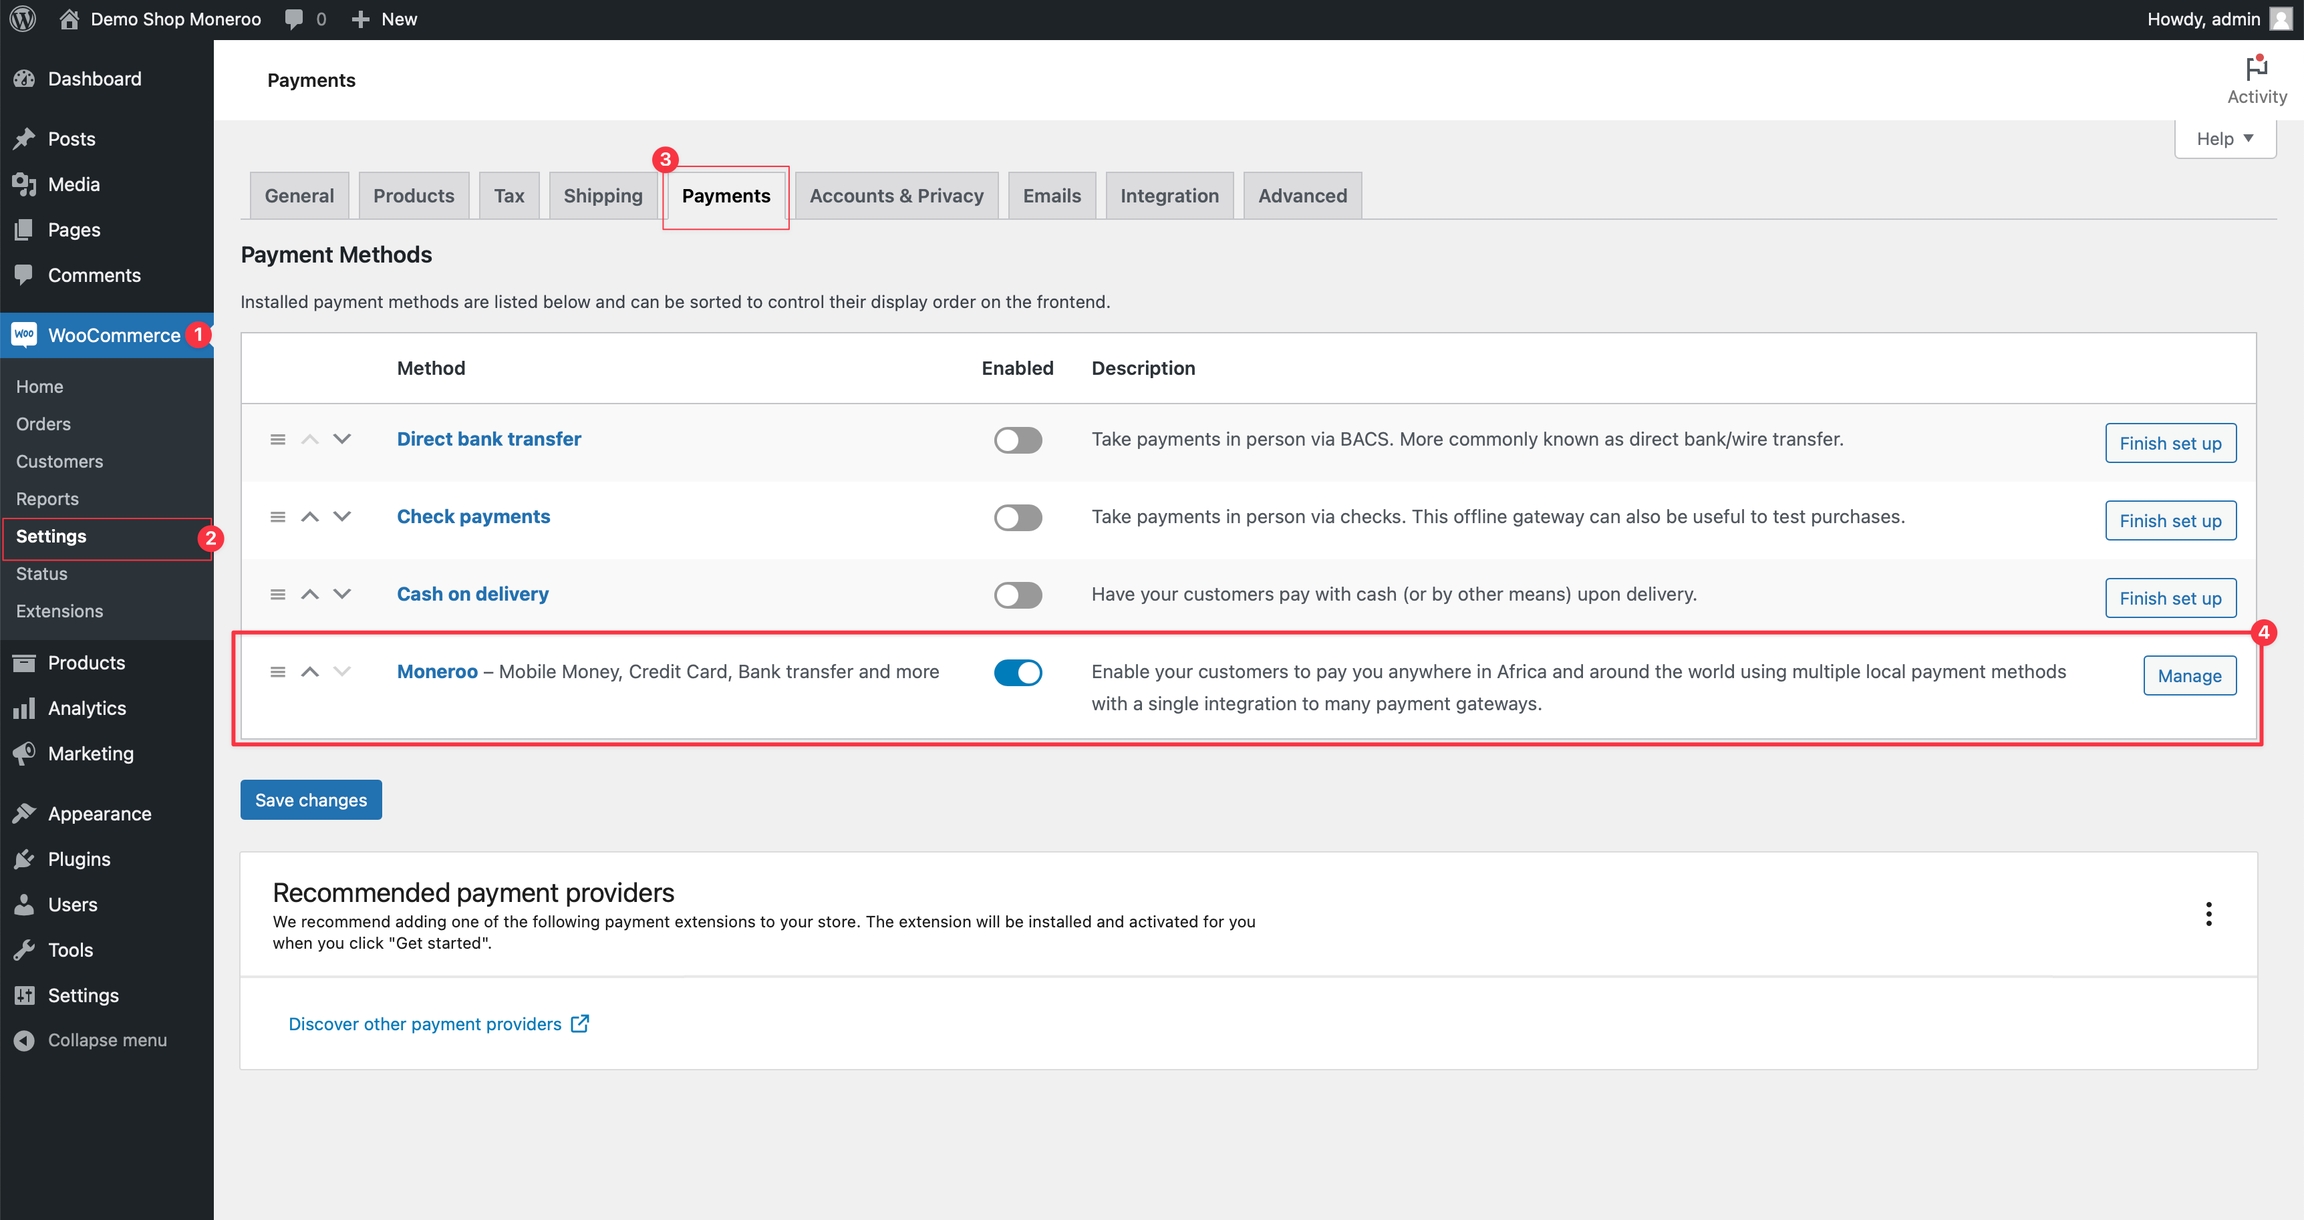Click the Products box icon
2304x1220 pixels.
pyautogui.click(x=25, y=663)
